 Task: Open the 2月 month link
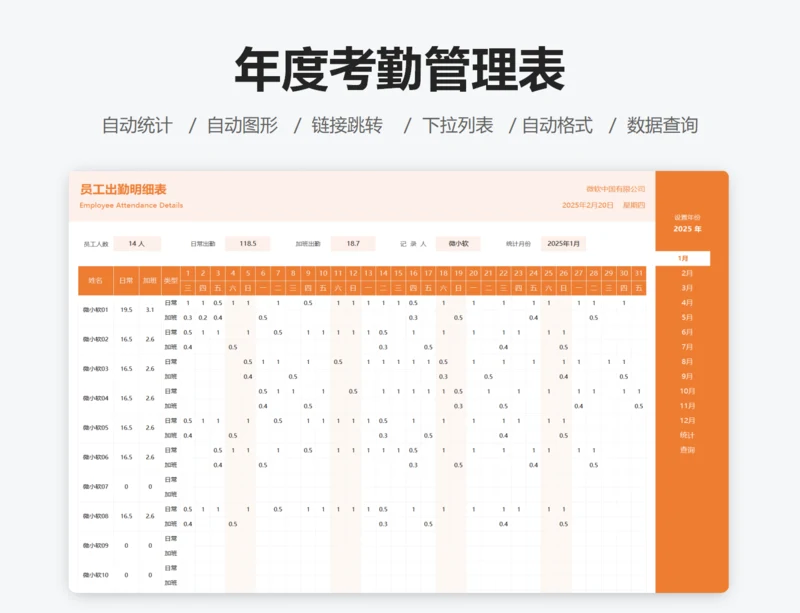(x=687, y=273)
